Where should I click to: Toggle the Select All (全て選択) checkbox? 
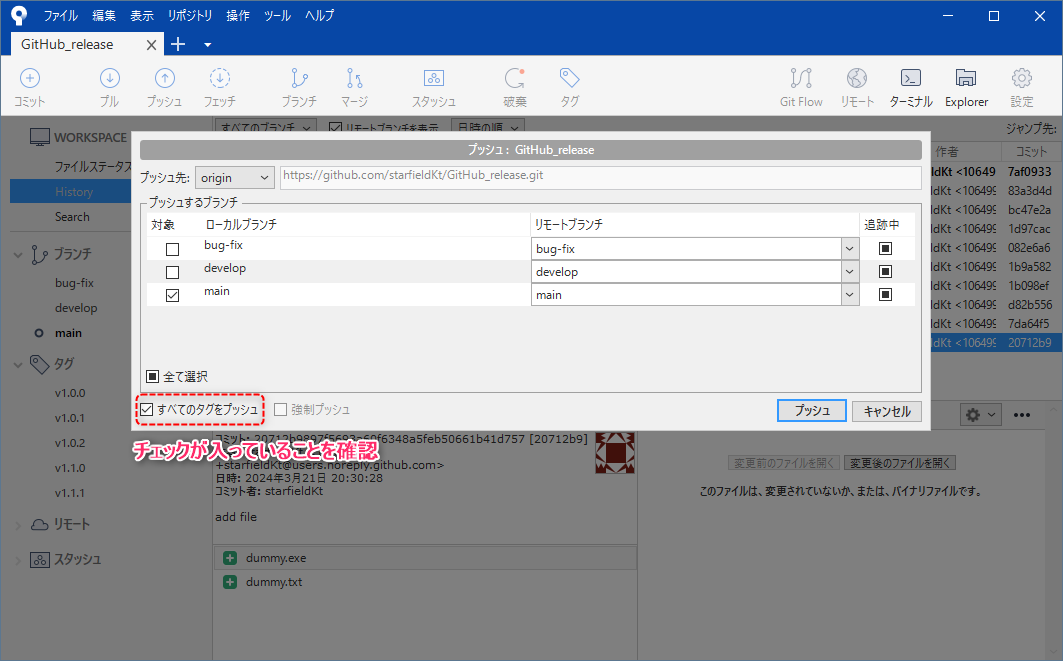pyautogui.click(x=153, y=376)
